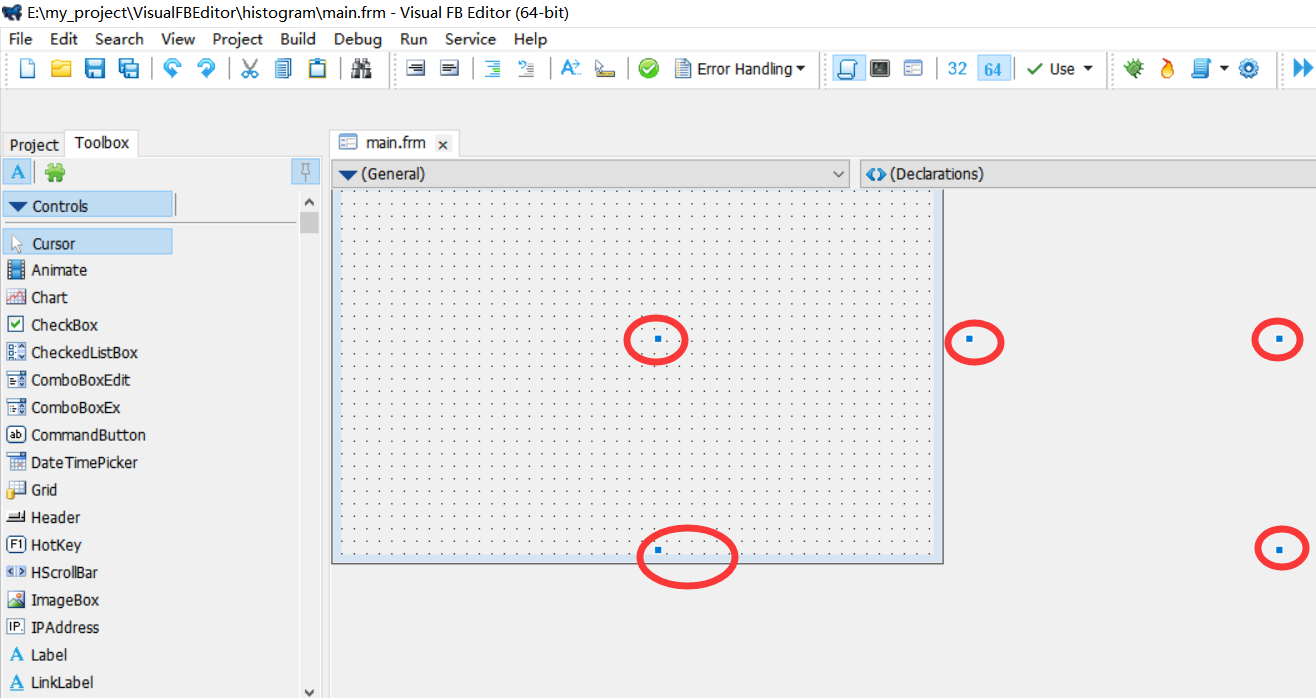
Task: Open the add components puzzle-piece icon
Action: (55, 171)
